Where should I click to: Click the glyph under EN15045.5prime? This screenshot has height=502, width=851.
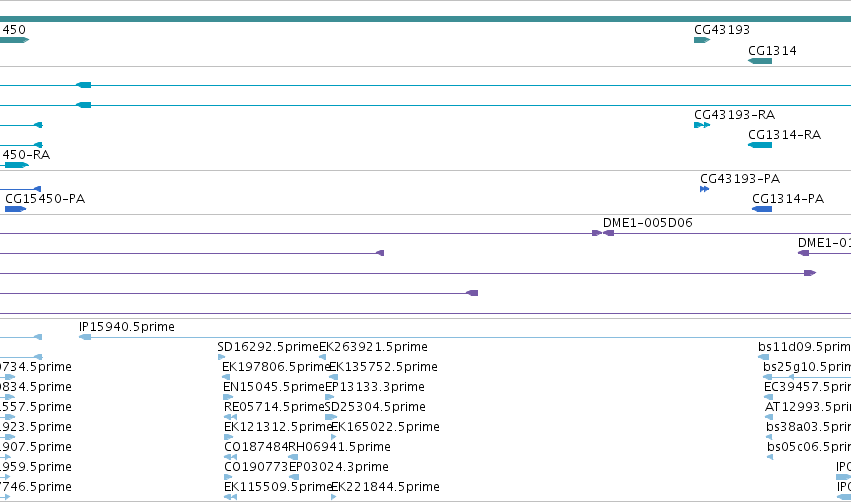tap(228, 397)
